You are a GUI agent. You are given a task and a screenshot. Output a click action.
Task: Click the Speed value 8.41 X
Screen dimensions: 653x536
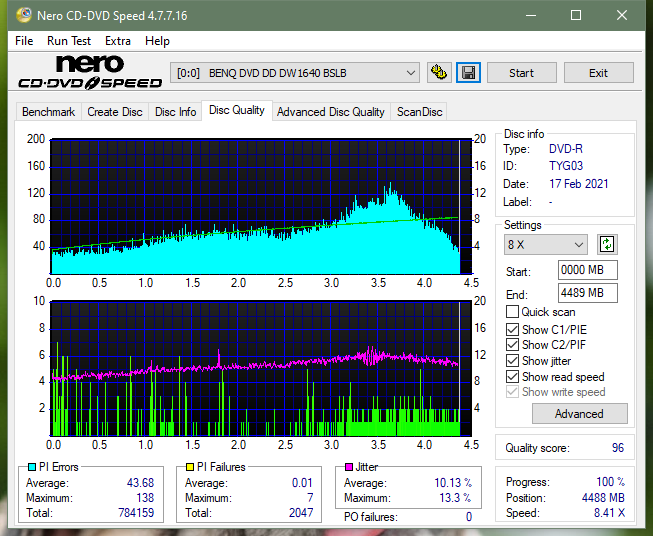tap(609, 513)
